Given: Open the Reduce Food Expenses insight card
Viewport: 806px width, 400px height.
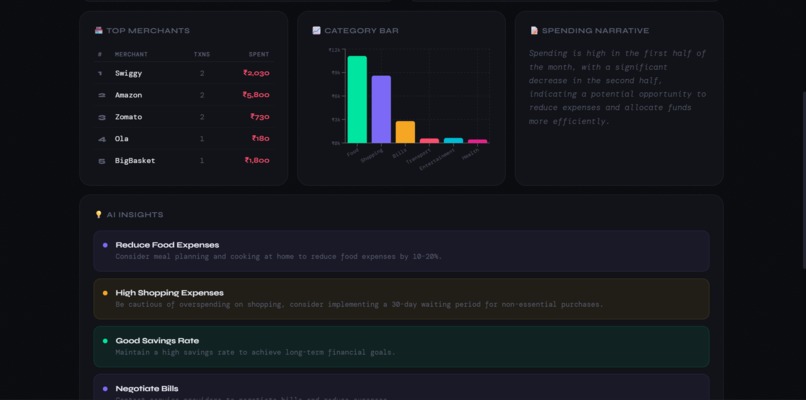Looking at the screenshot, I should click(401, 251).
